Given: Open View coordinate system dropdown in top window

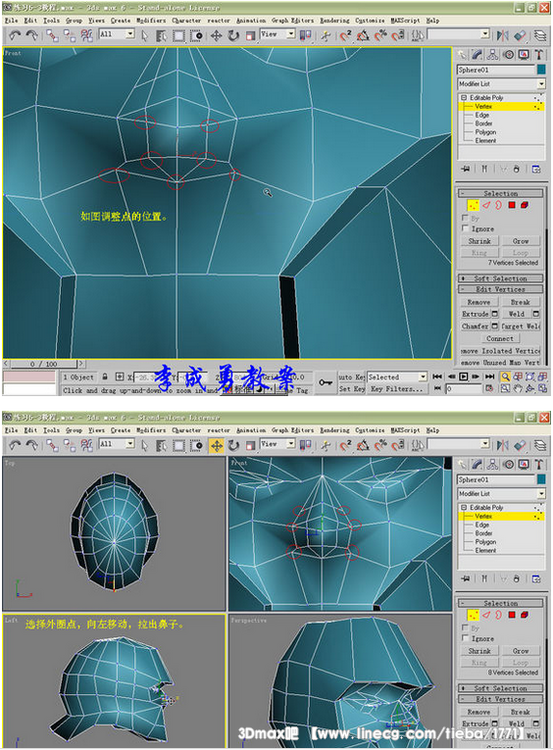Looking at the screenshot, I should (x=290, y=34).
